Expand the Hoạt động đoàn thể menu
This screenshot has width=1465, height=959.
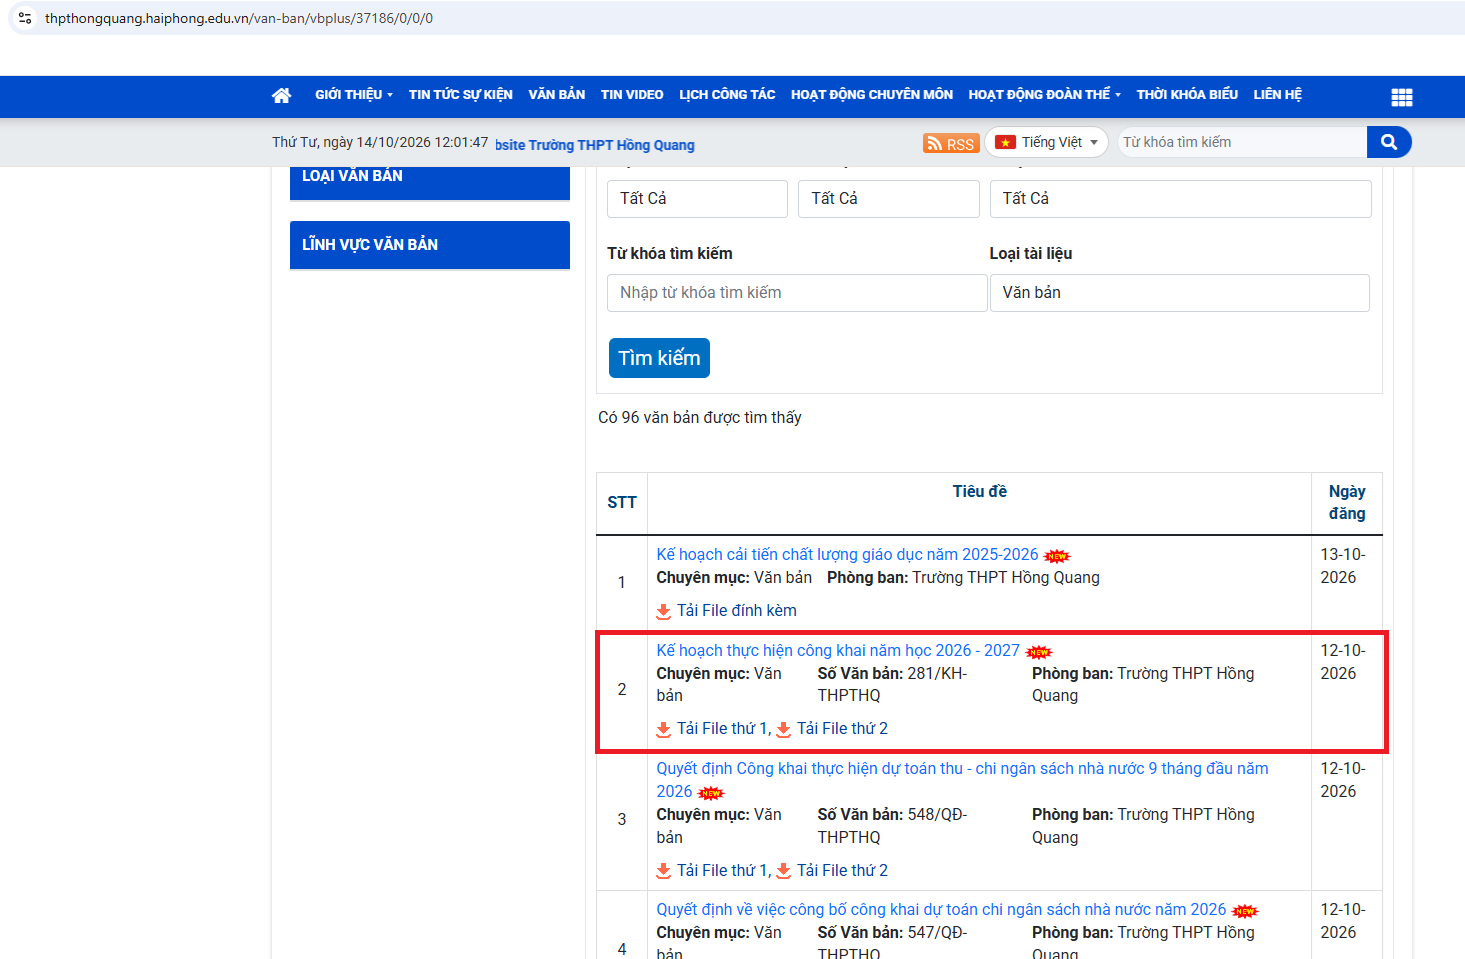[1045, 95]
